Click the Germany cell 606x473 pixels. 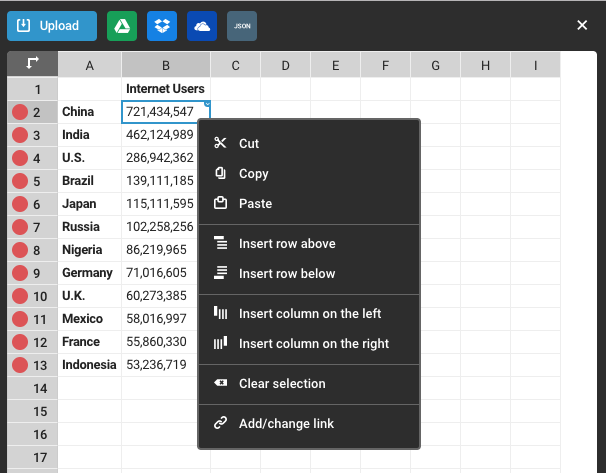point(90,273)
